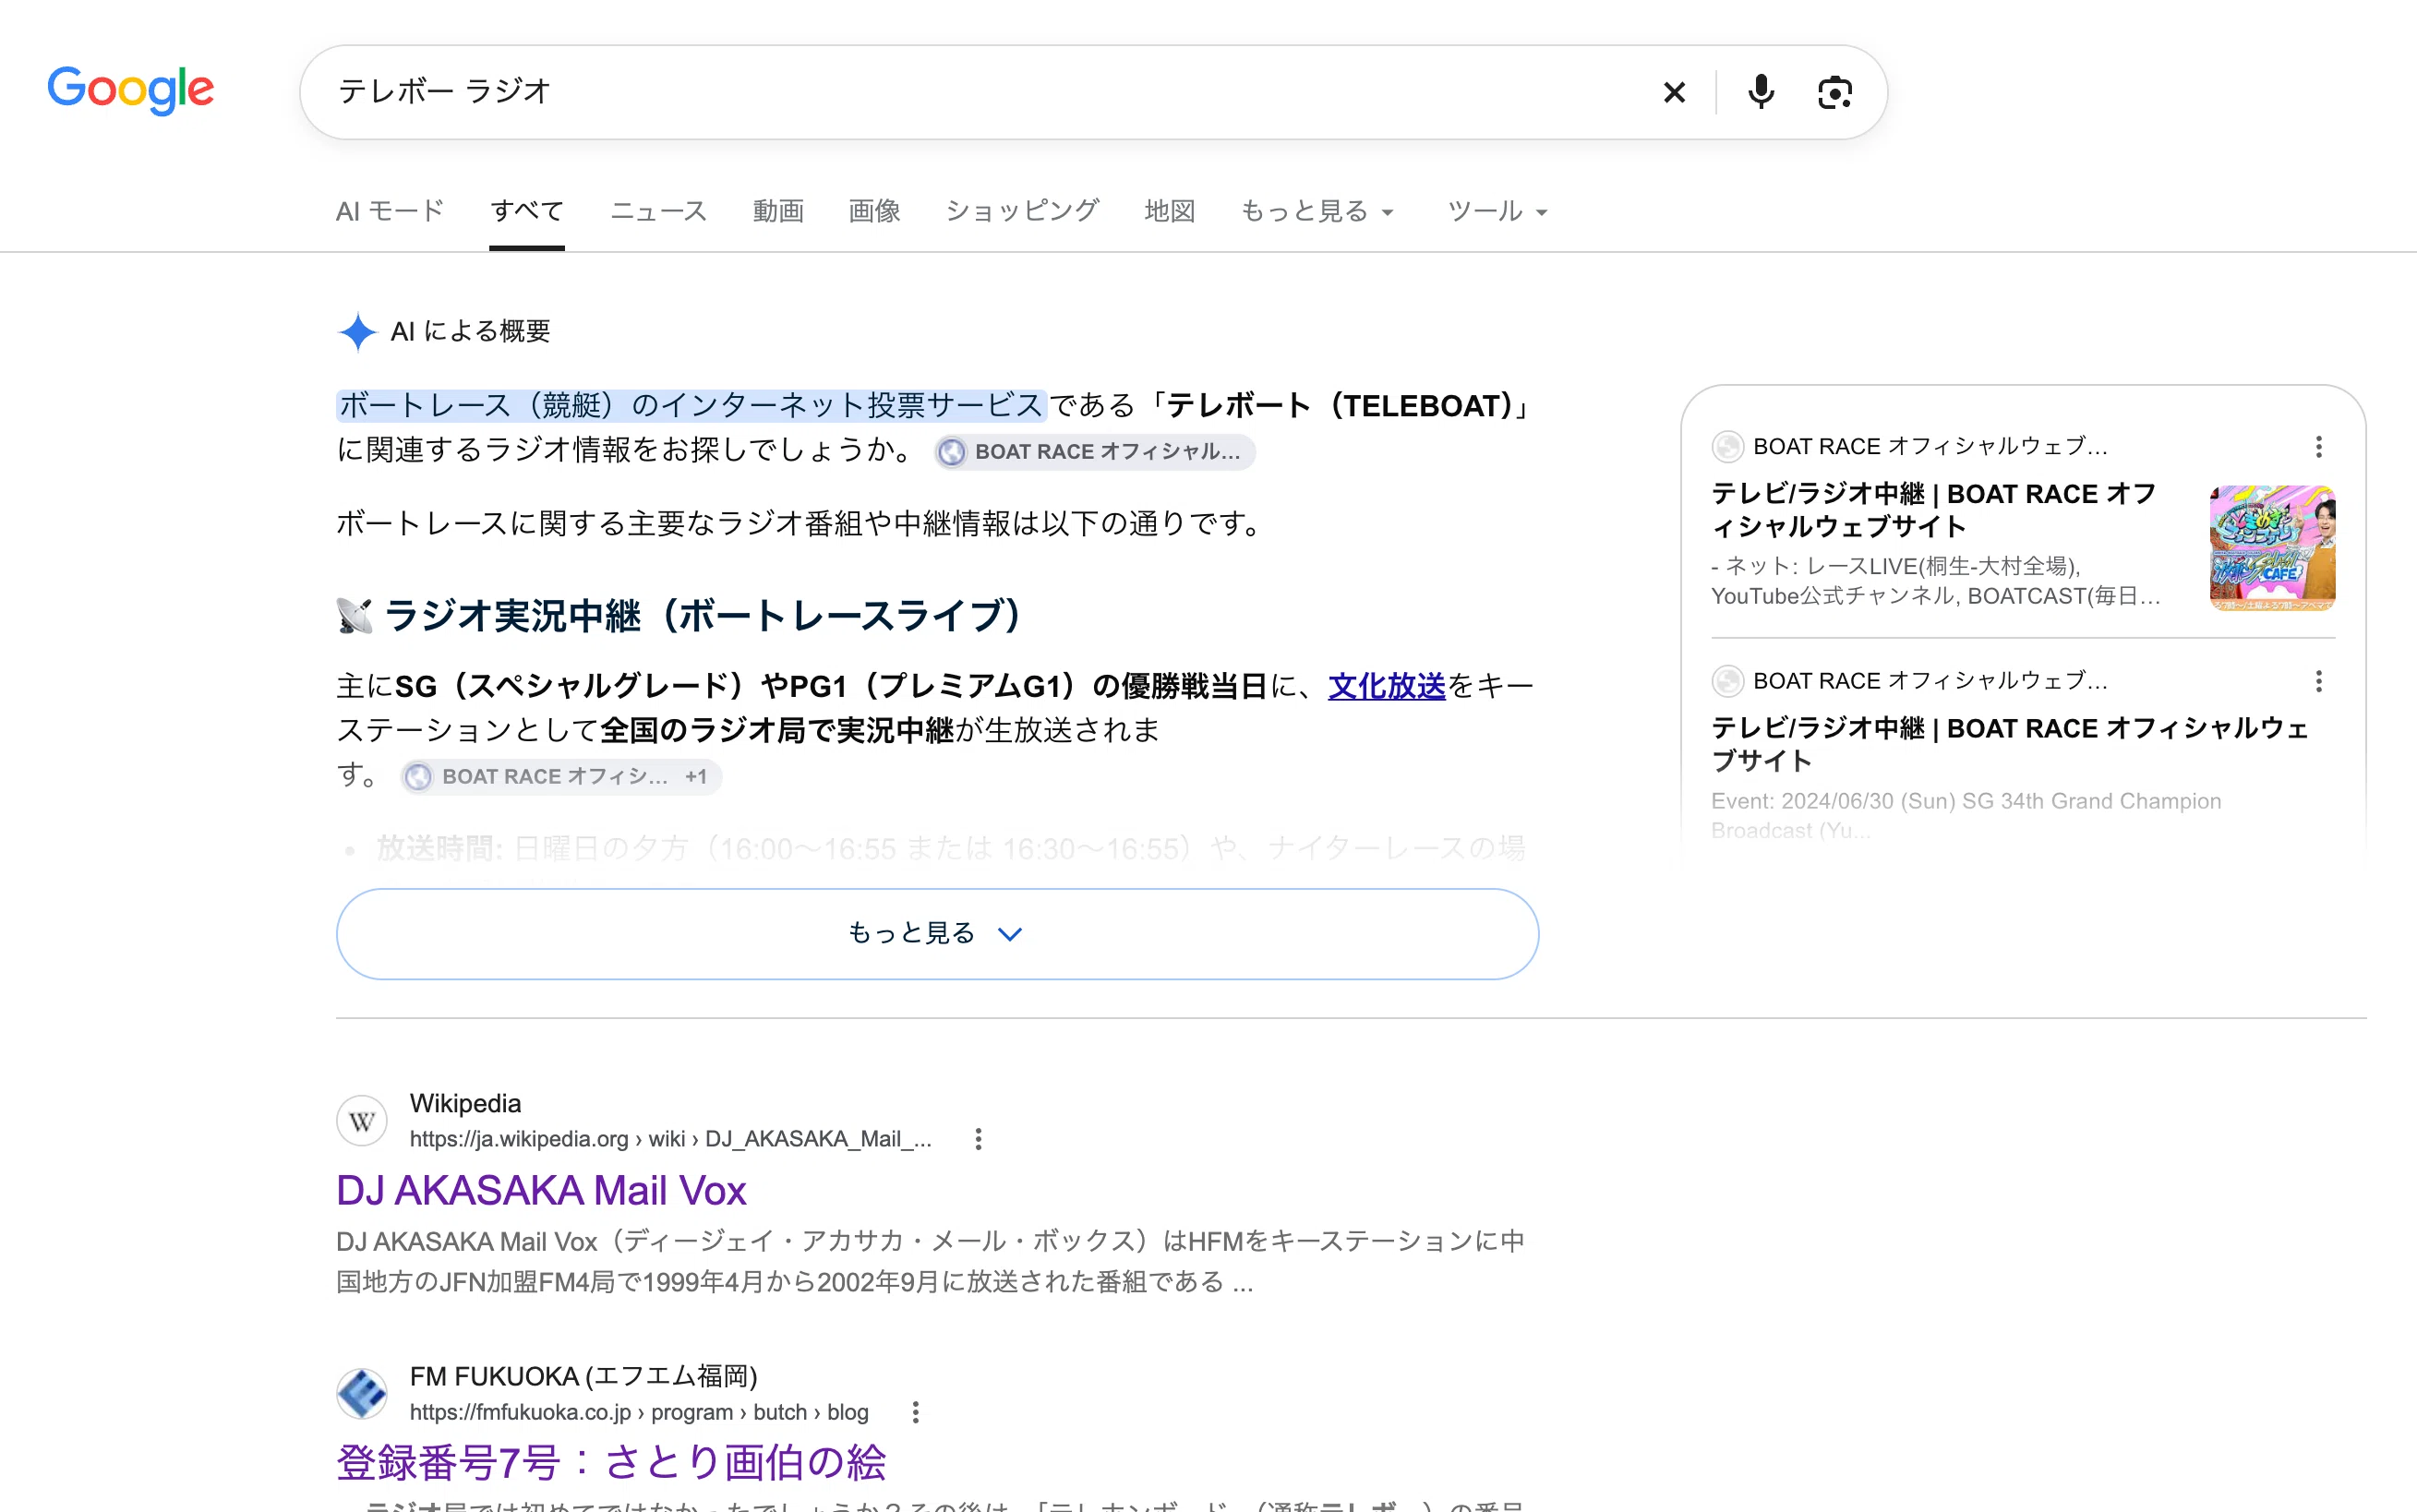Open options menu for Wikipedia result
Image resolution: width=2417 pixels, height=1512 pixels.
pos(978,1139)
